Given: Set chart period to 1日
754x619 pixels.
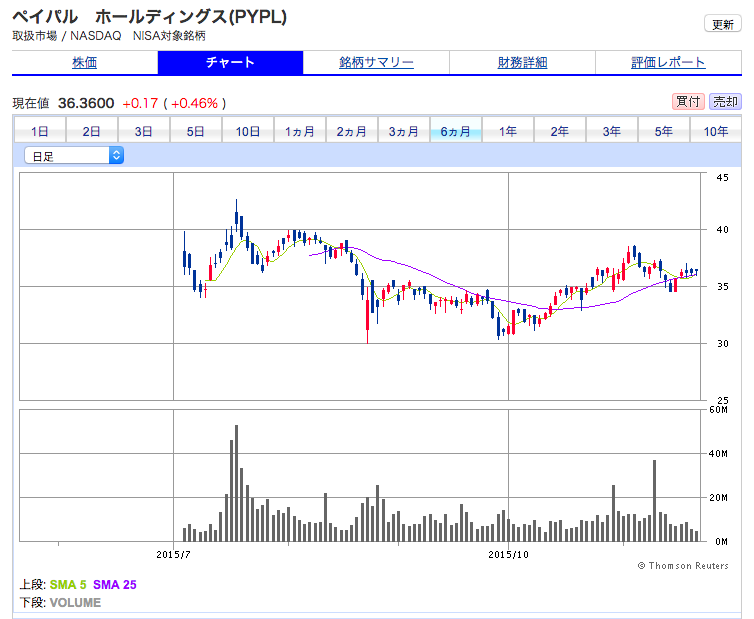Looking at the screenshot, I should pos(39,131).
